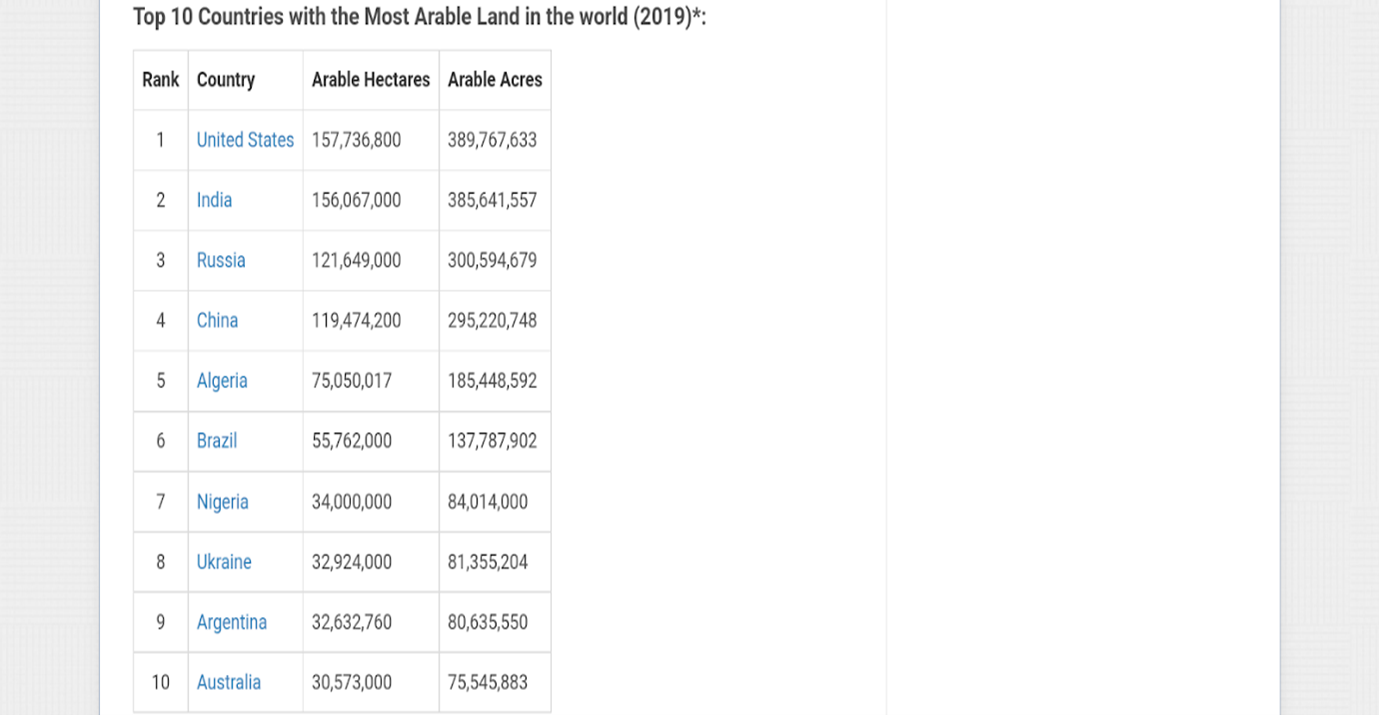Select the Algeria country link
1379x715 pixels.
(222, 381)
